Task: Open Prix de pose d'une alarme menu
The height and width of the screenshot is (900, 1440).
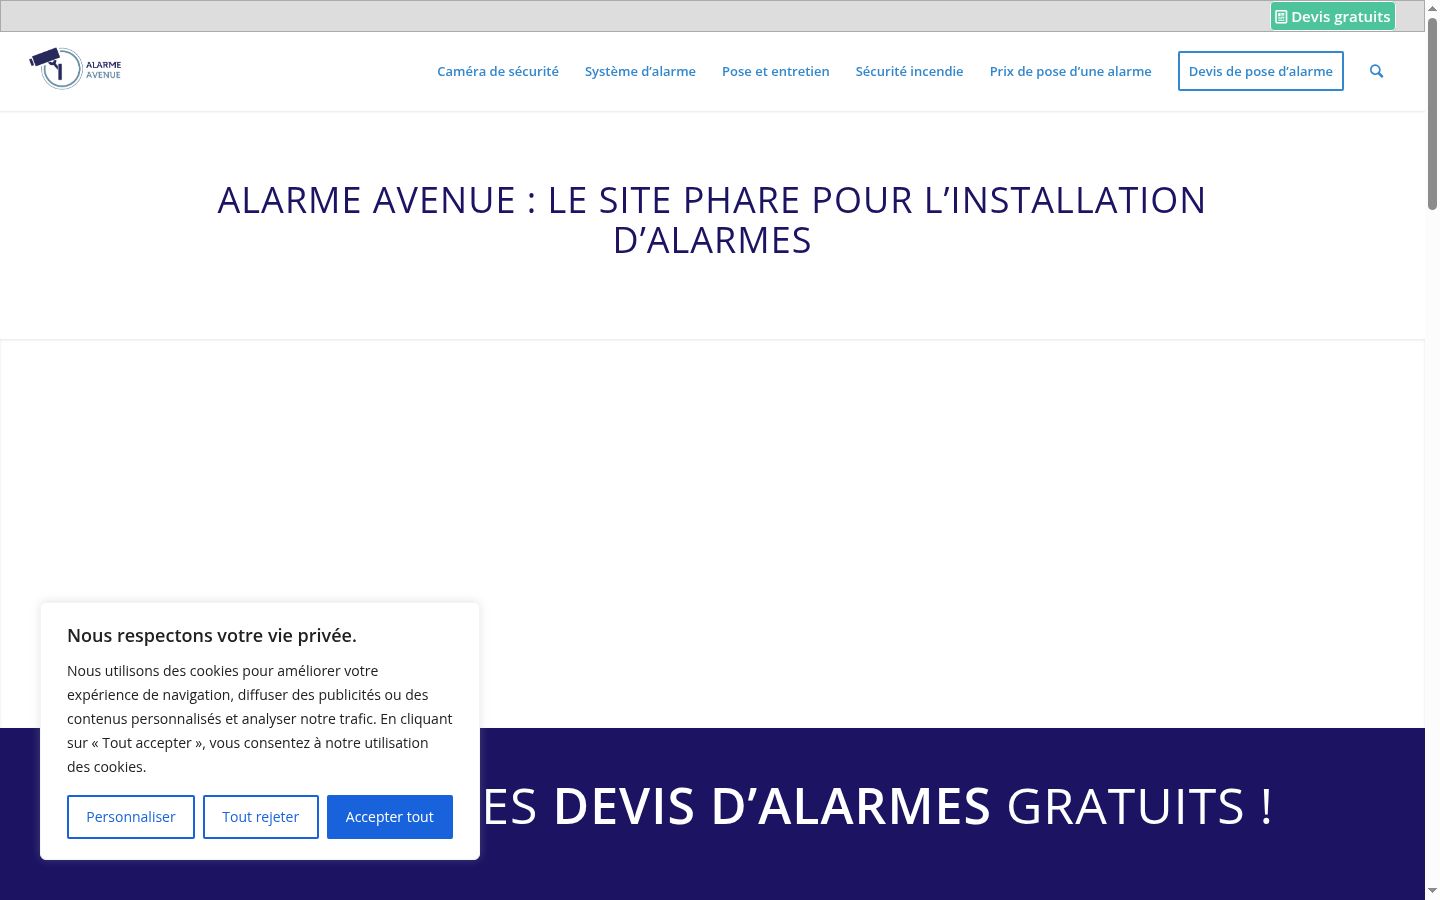Action: tap(1070, 71)
